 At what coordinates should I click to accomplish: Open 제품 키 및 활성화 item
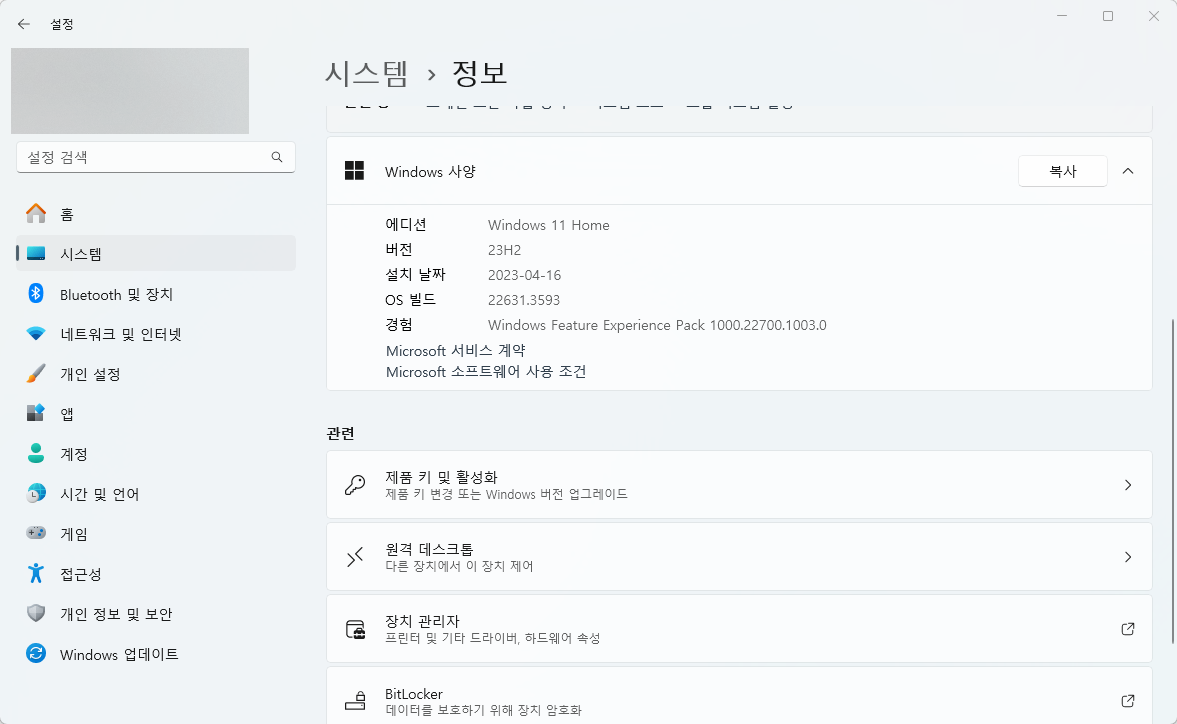point(739,485)
